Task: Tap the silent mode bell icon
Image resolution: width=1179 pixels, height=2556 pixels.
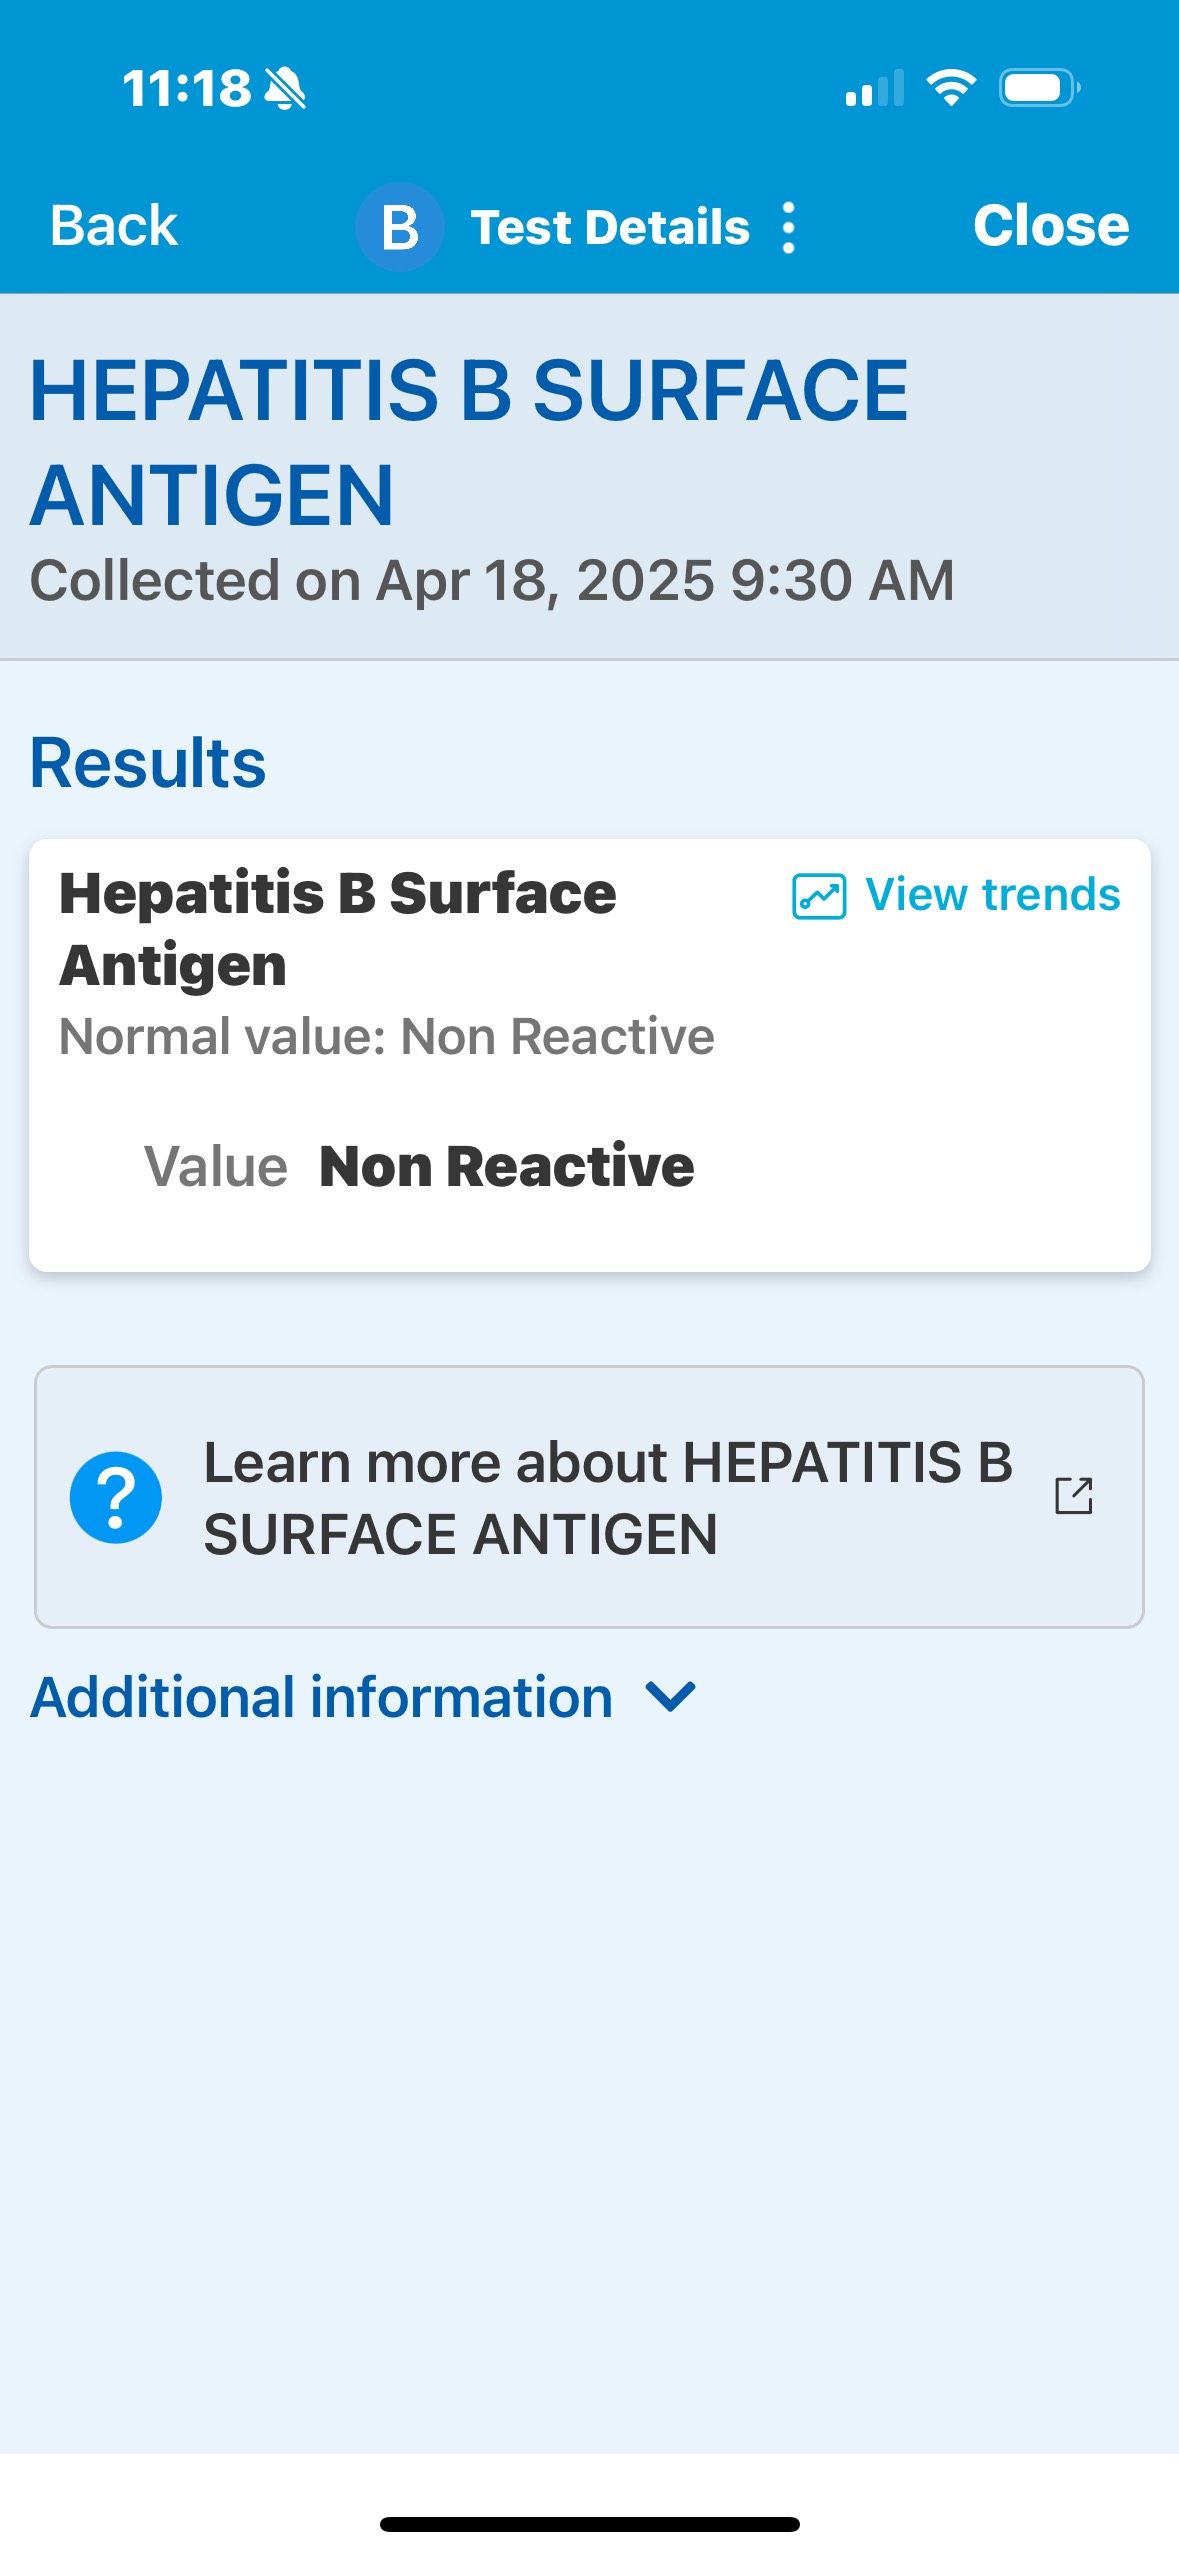Action: click(x=285, y=89)
